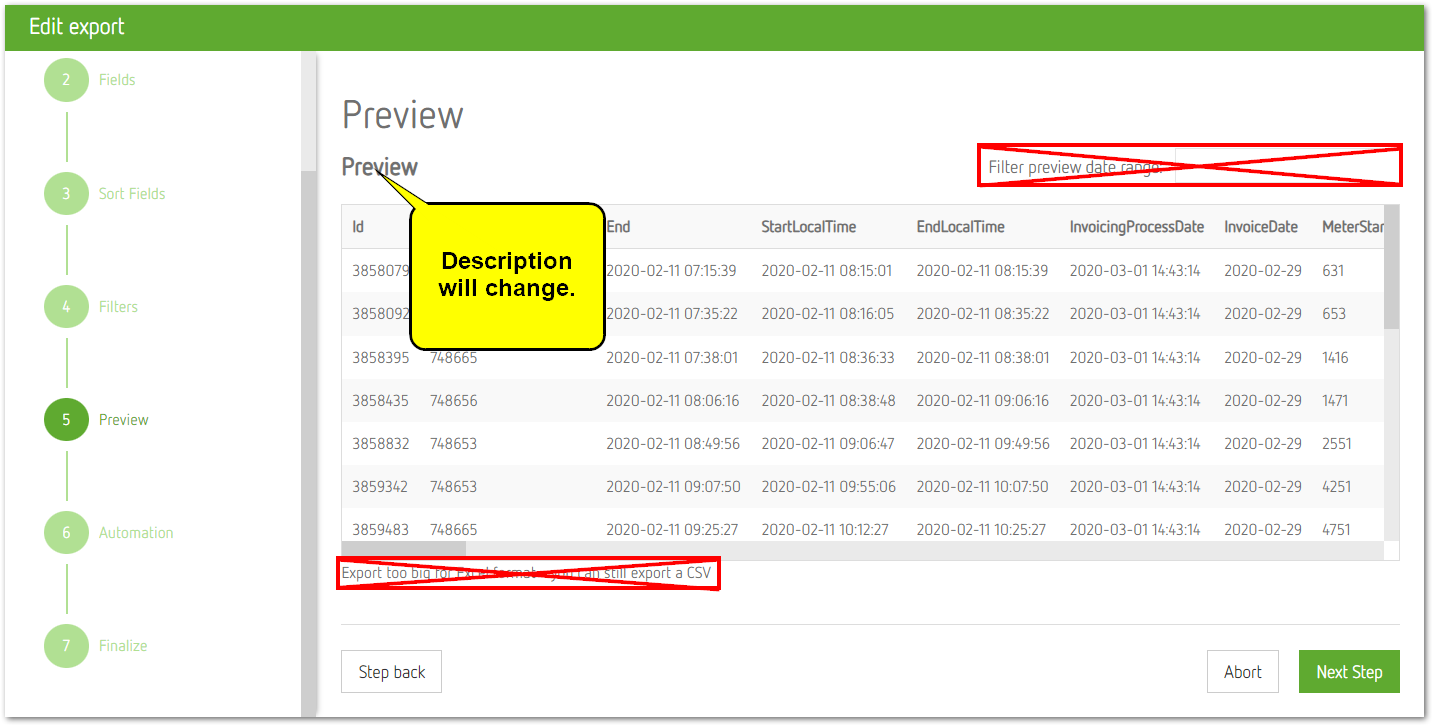Select the Automation step in the wizard
Screen dimensions: 1433x726
point(108,532)
